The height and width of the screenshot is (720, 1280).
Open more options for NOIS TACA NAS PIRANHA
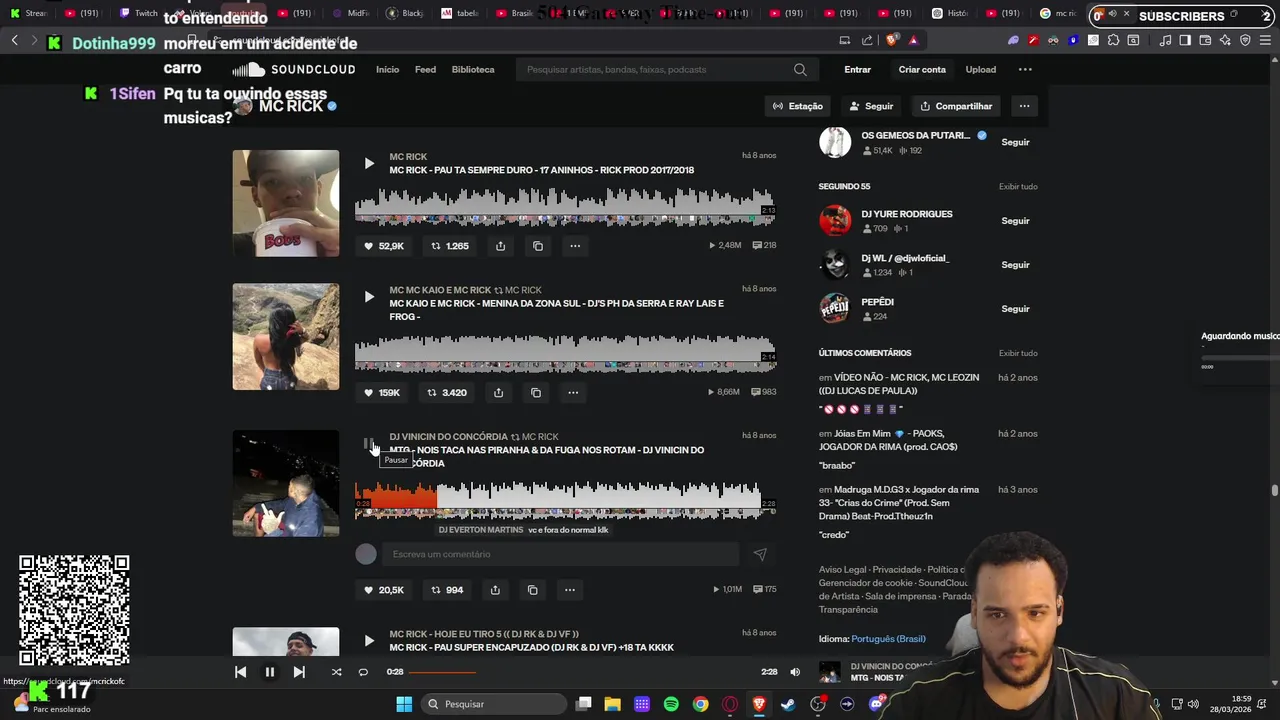[570, 590]
